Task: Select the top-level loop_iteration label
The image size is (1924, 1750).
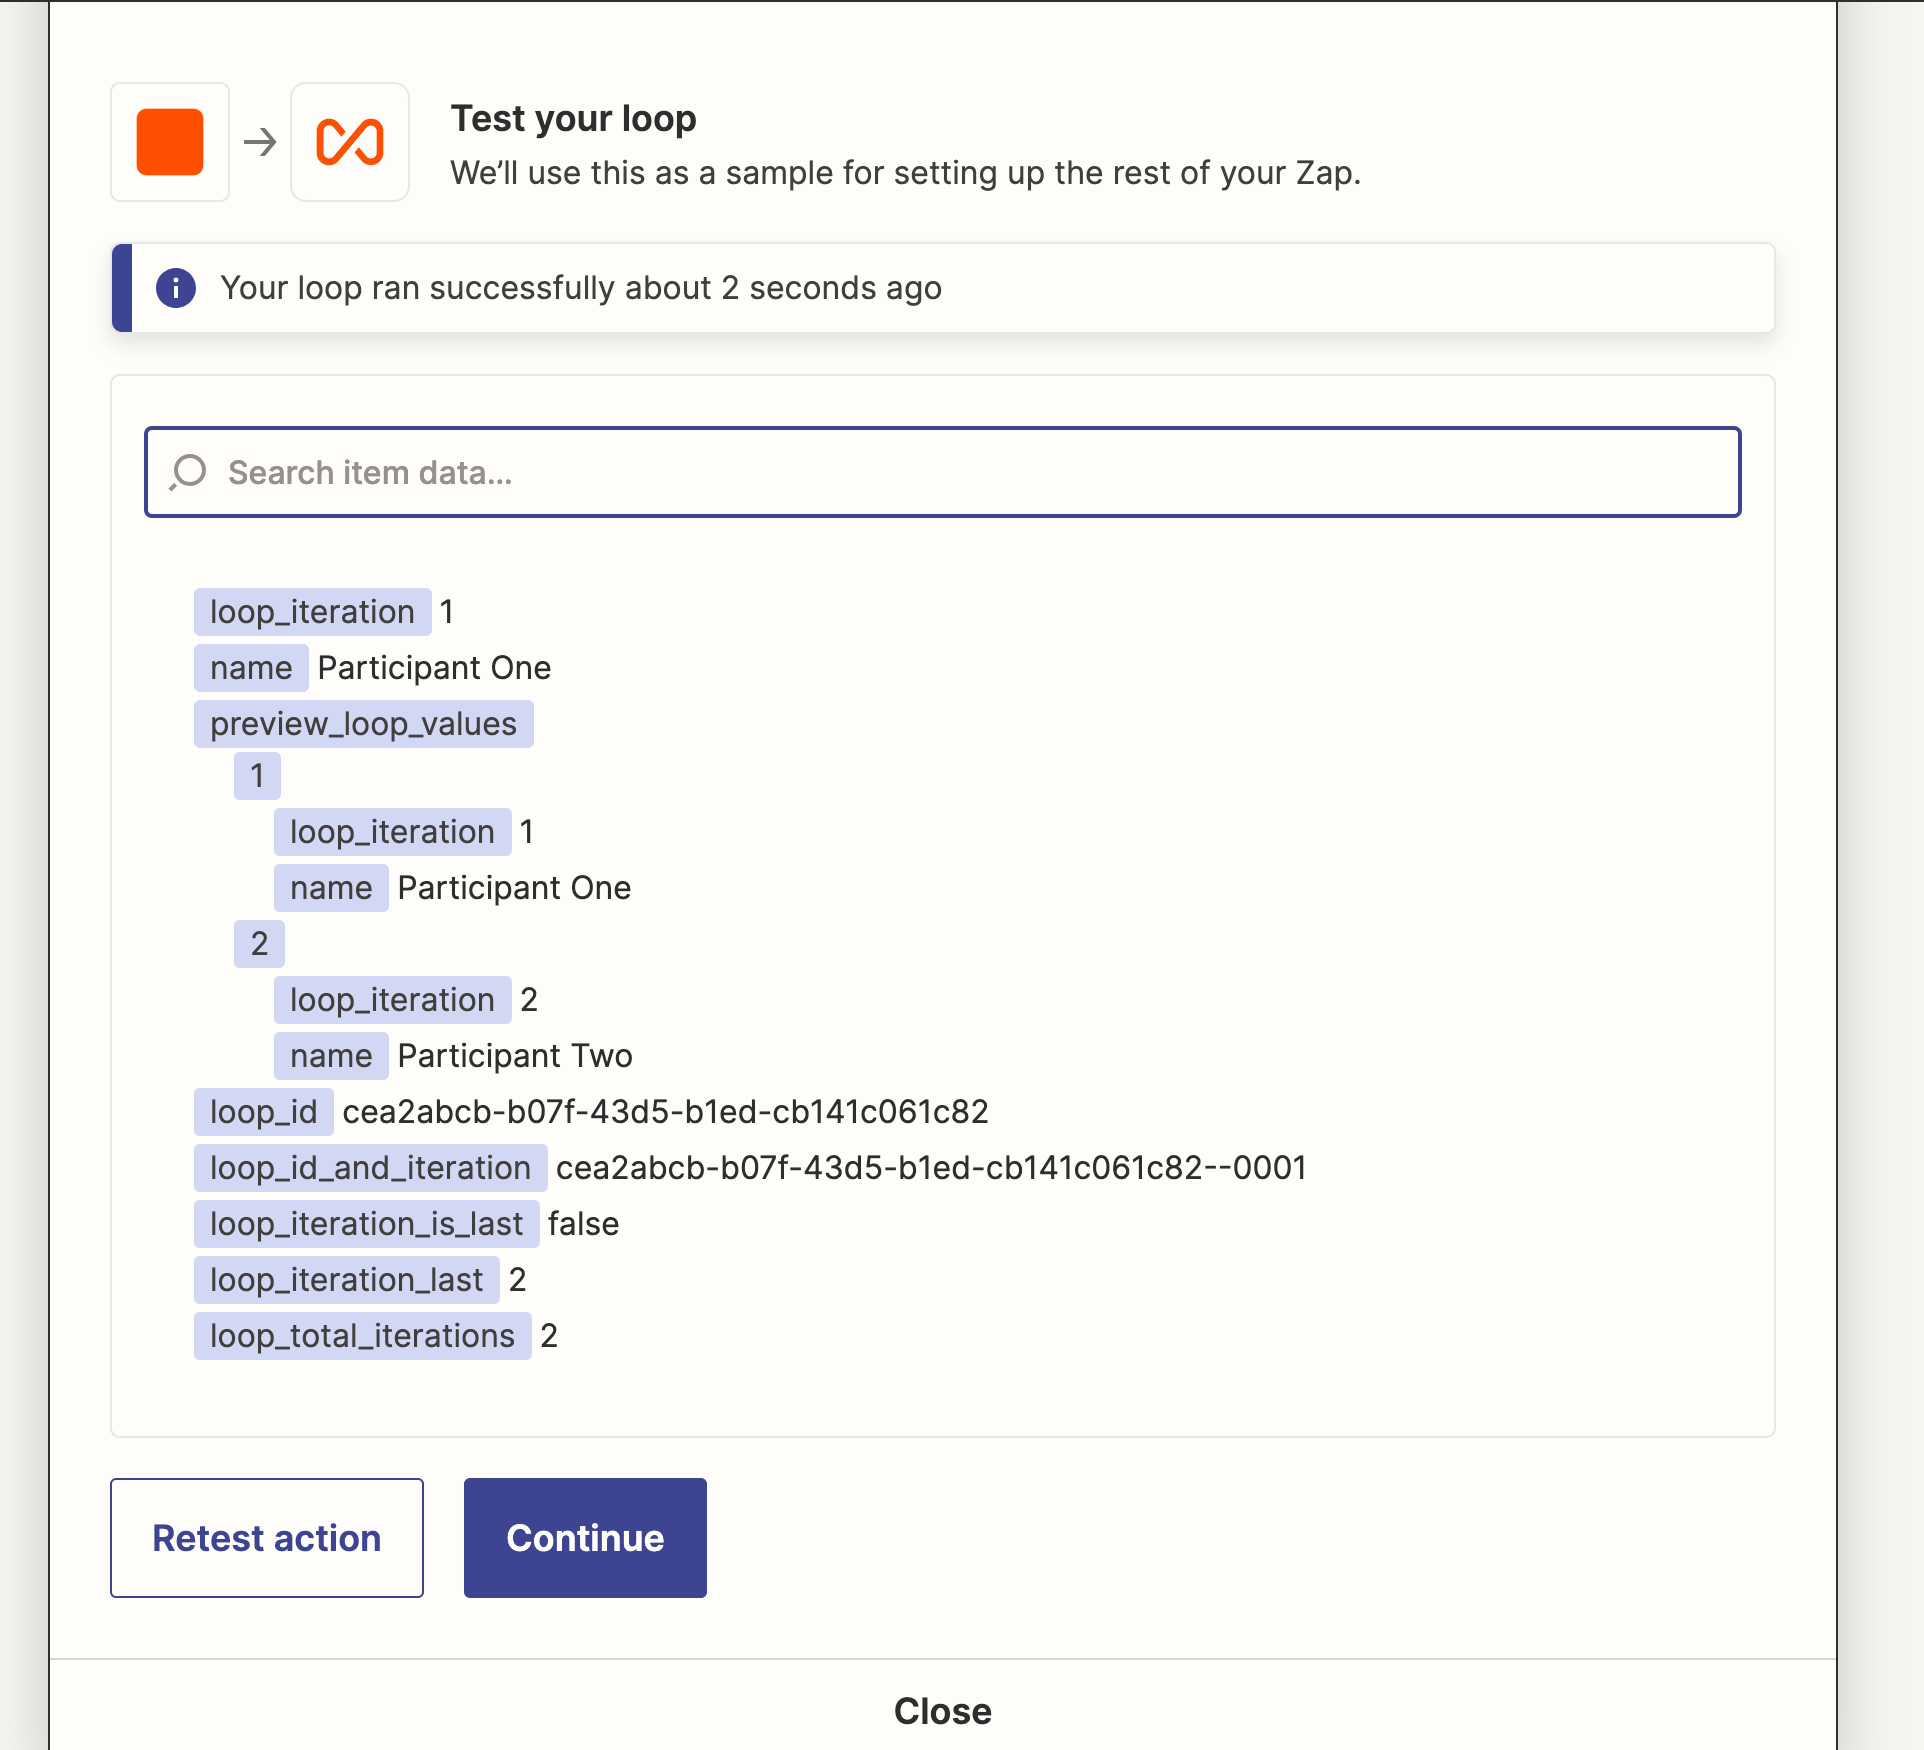Action: 312,612
